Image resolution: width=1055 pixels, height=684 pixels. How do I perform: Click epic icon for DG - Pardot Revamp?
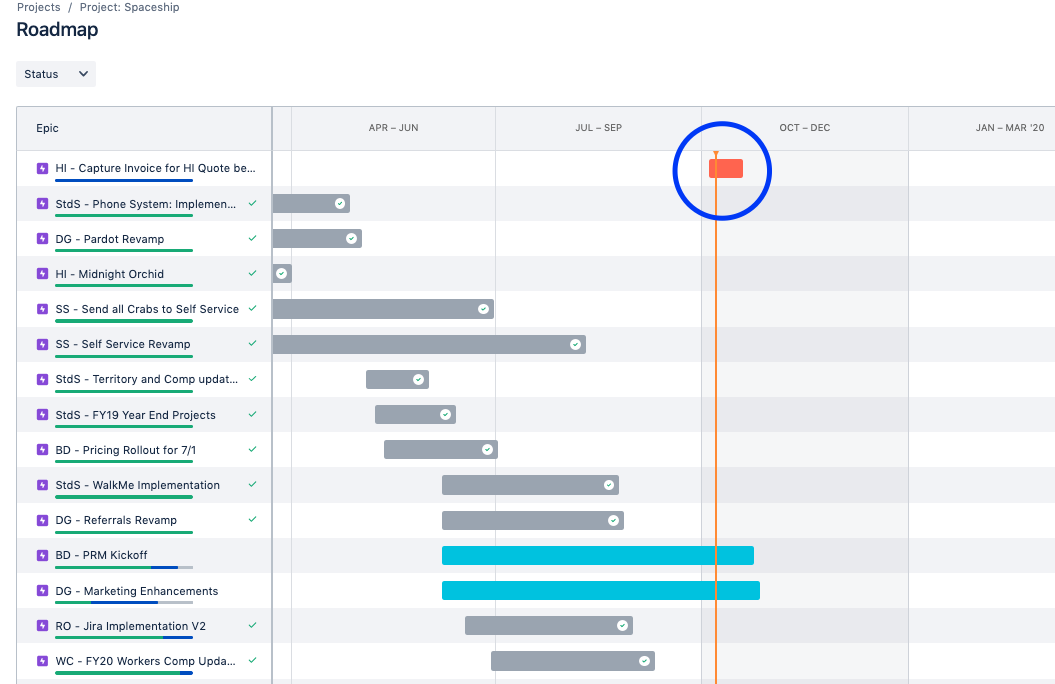tap(42, 238)
